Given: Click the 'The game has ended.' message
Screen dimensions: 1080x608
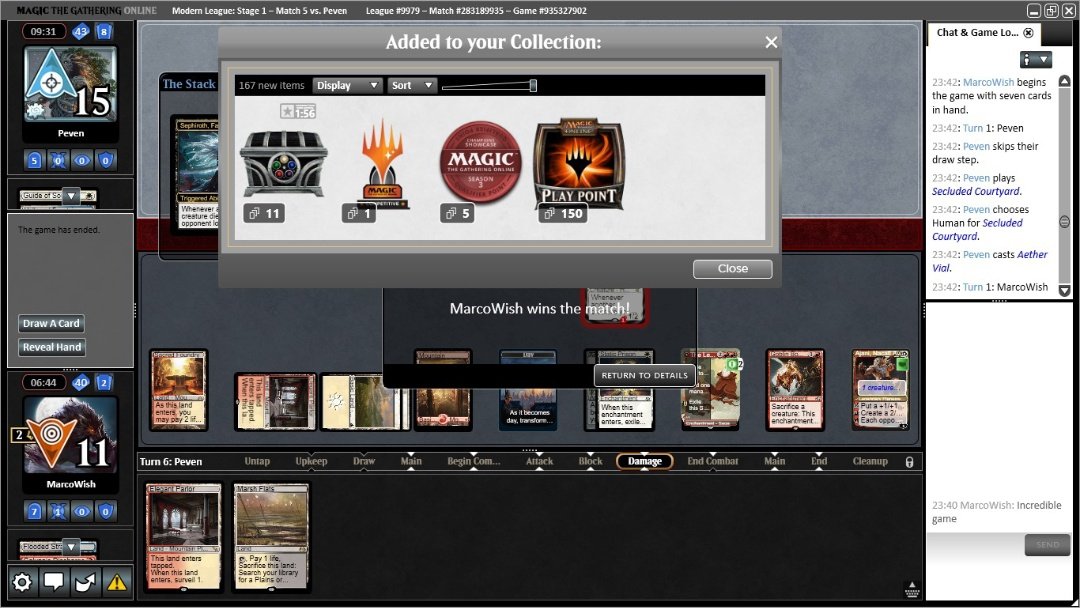Looking at the screenshot, I should (x=59, y=230).
